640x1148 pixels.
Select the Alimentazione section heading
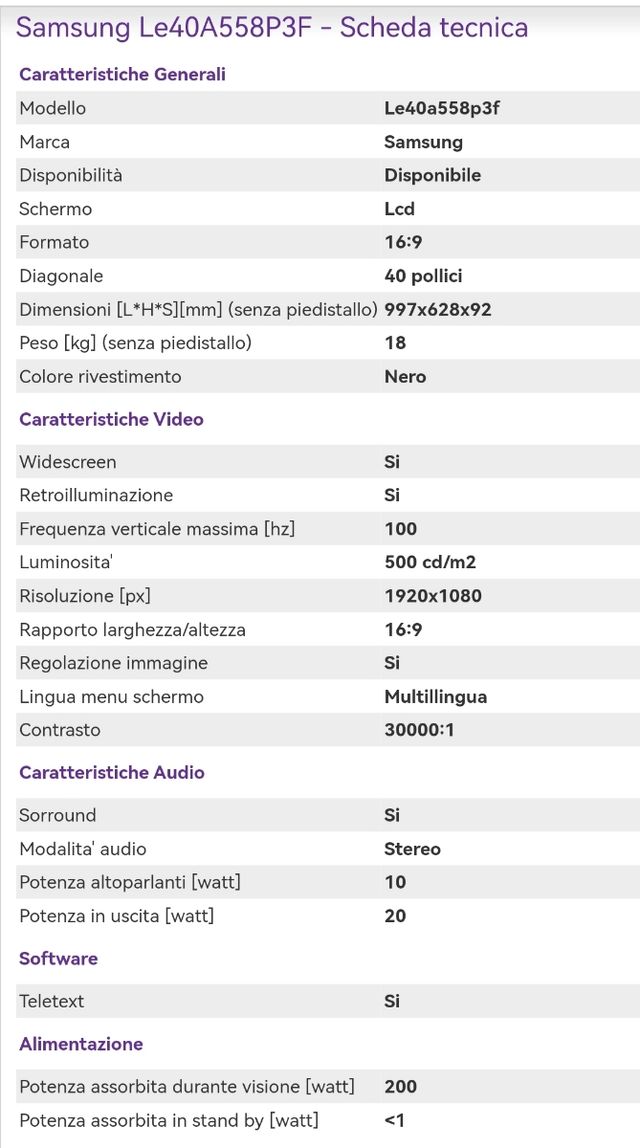(x=81, y=1044)
